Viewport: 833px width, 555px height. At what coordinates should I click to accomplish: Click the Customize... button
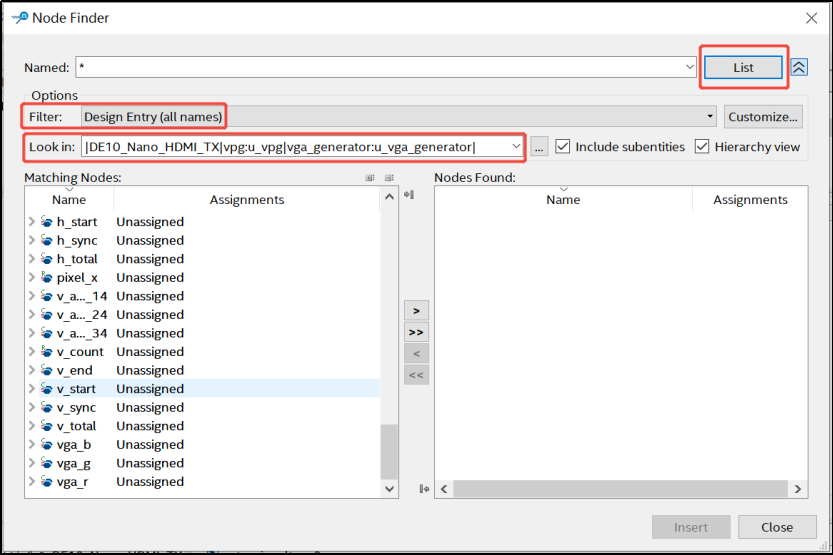[762, 117]
